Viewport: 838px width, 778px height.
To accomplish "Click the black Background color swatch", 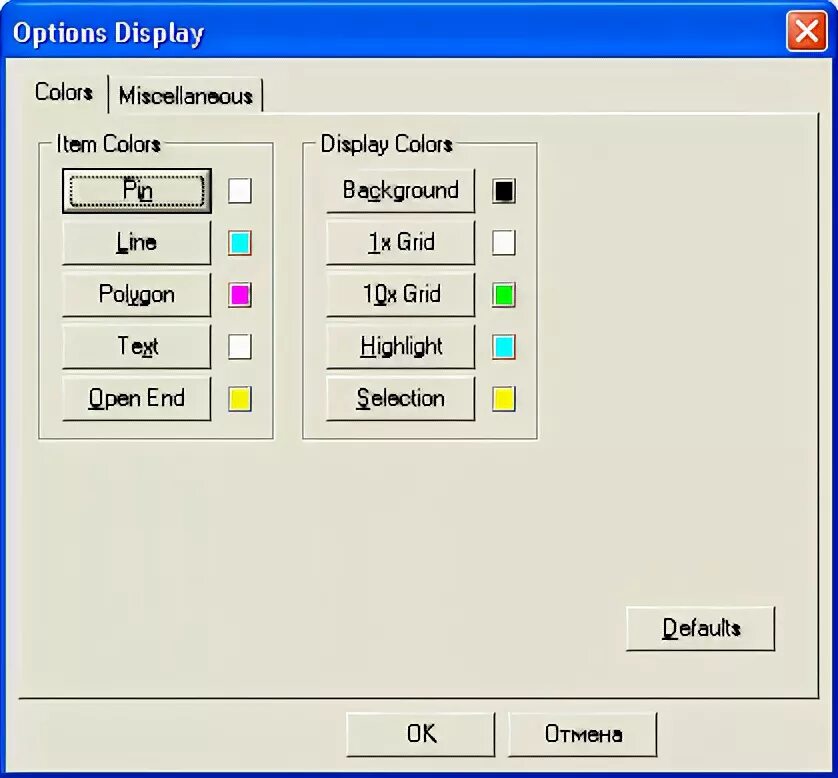I will click(503, 191).
